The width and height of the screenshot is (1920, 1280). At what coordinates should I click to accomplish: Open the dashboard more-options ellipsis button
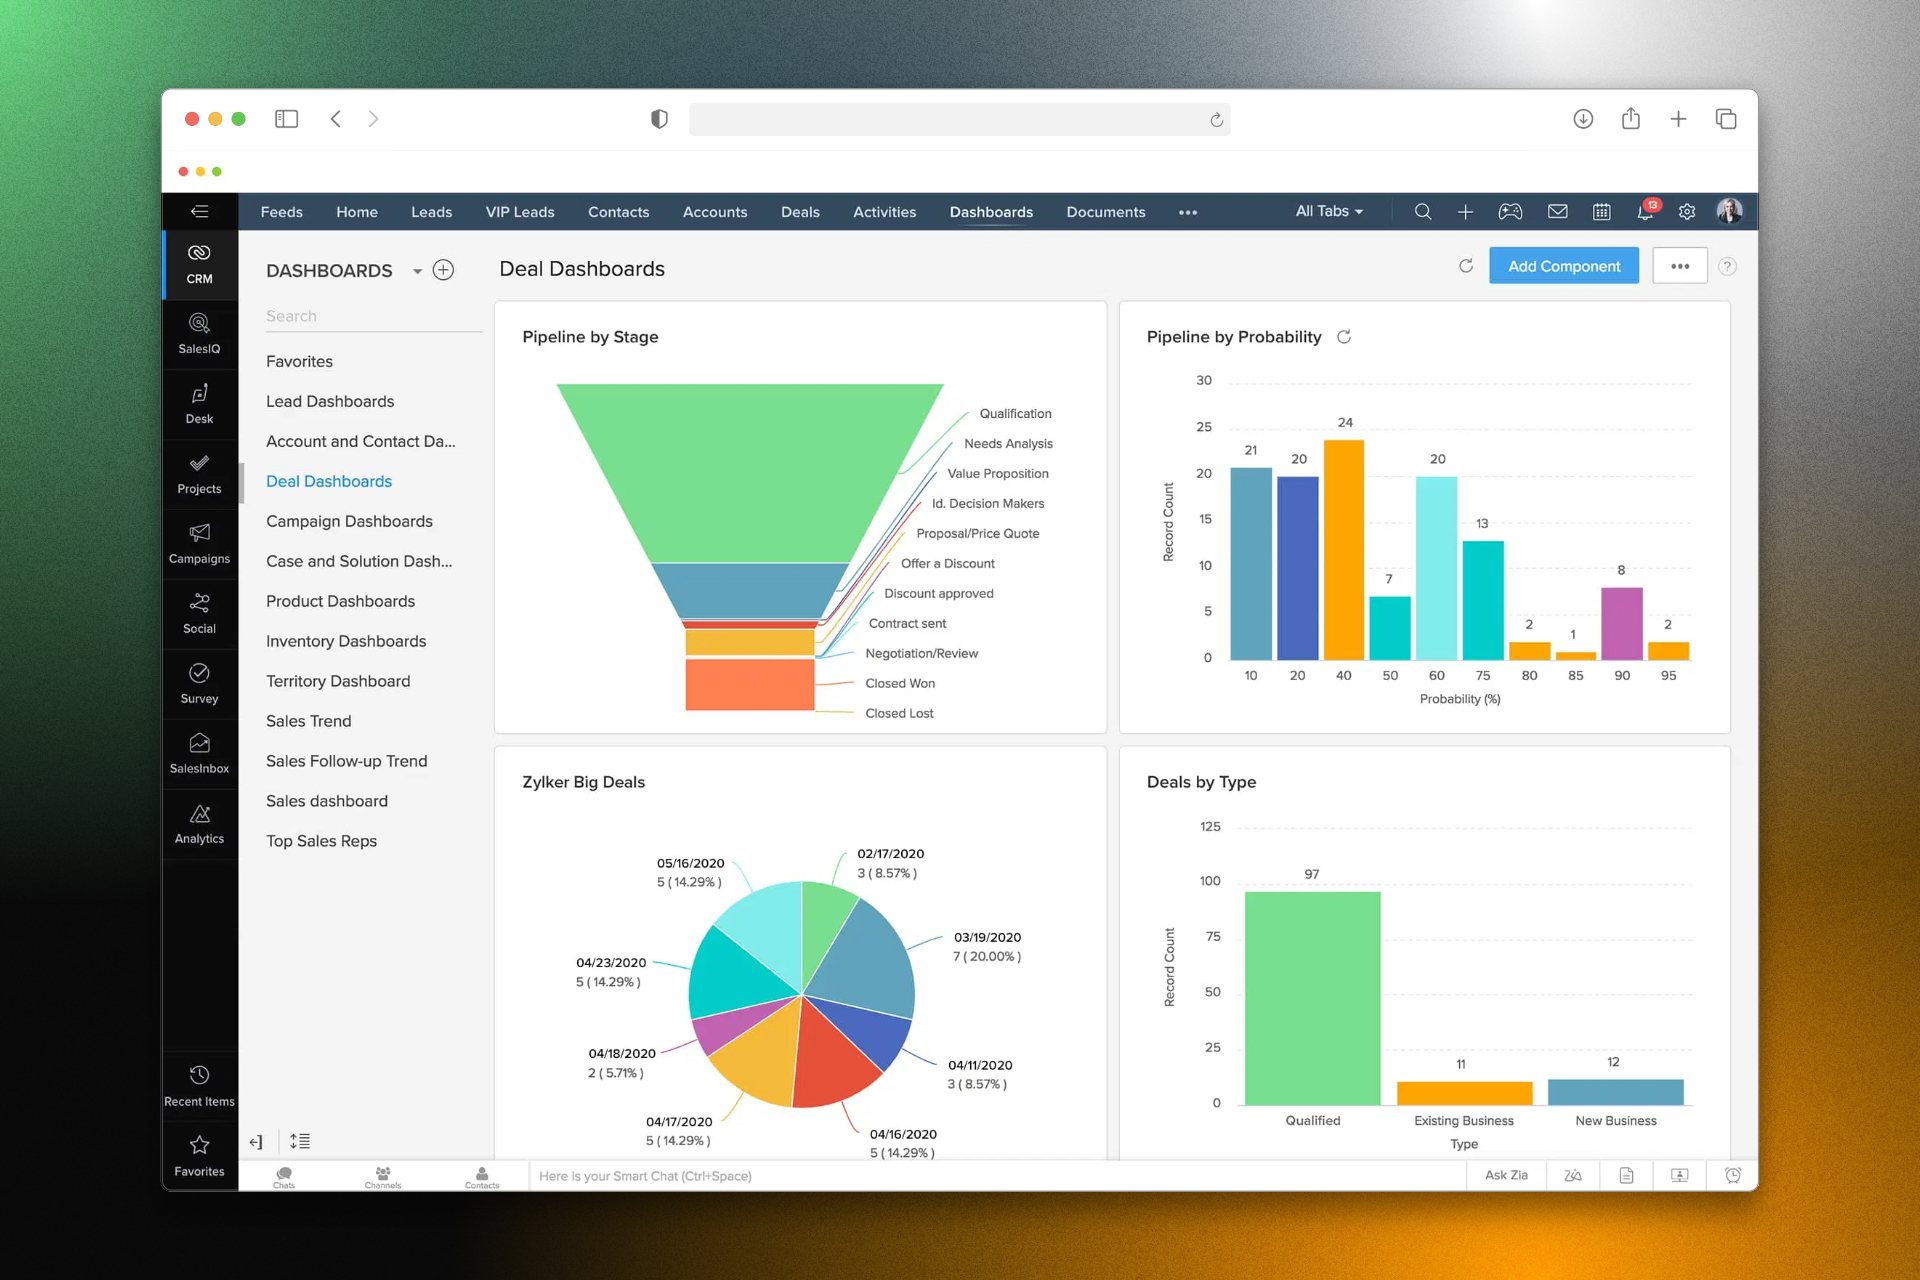click(1680, 266)
